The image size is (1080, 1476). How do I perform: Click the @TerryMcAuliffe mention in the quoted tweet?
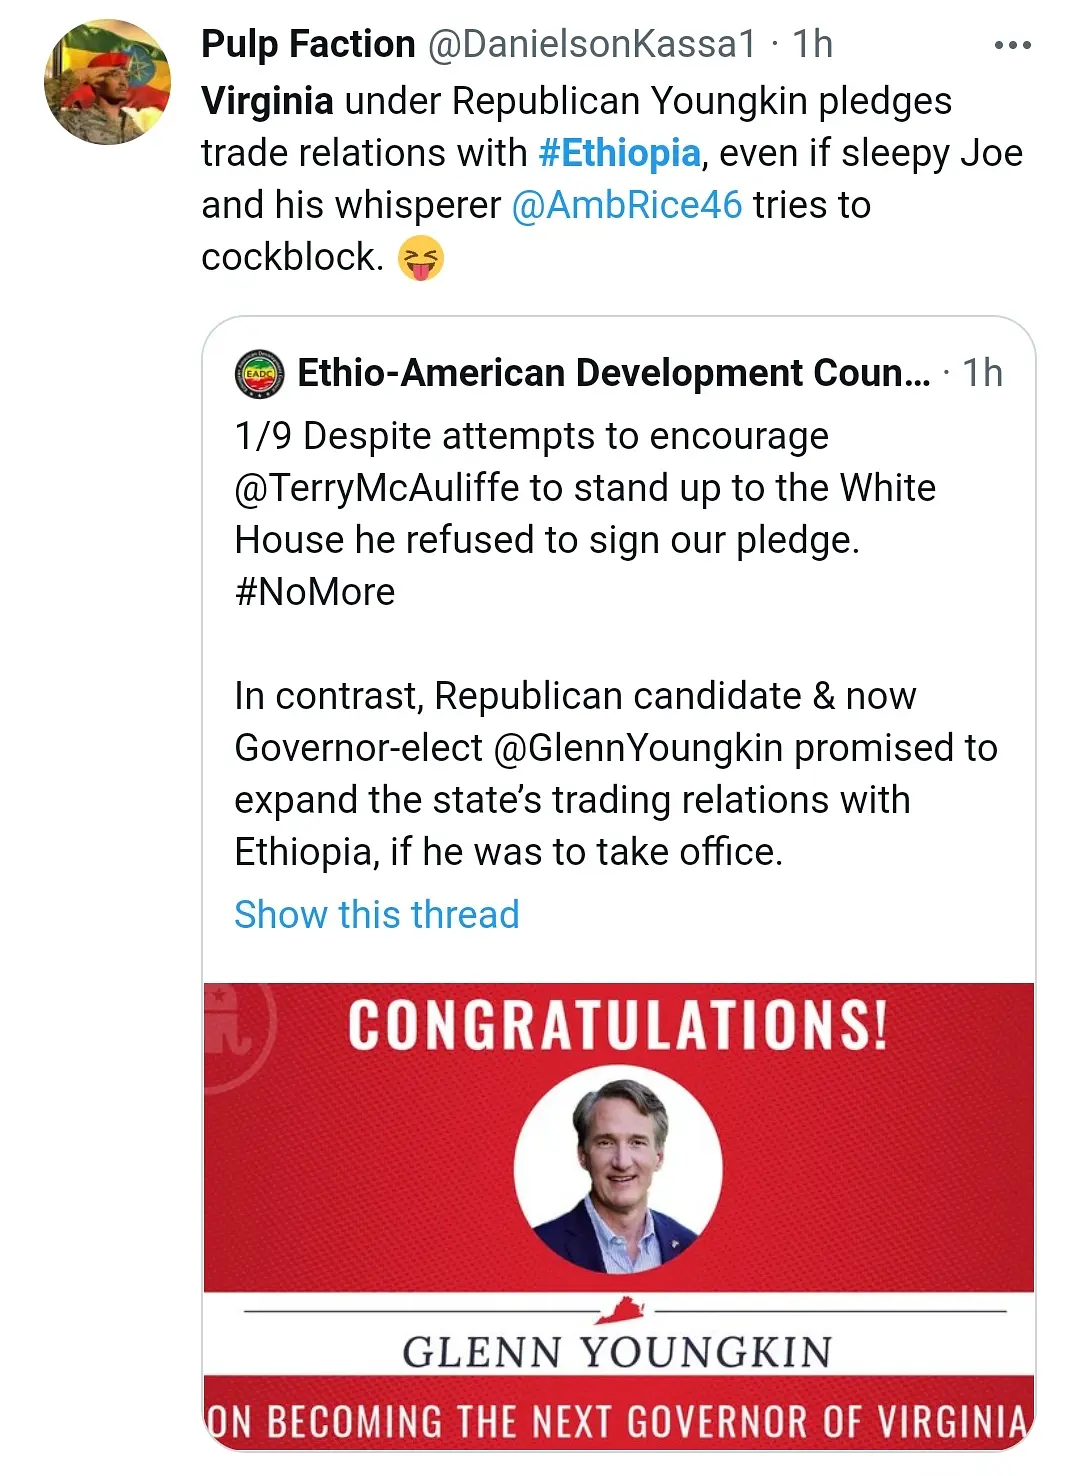coord(377,488)
